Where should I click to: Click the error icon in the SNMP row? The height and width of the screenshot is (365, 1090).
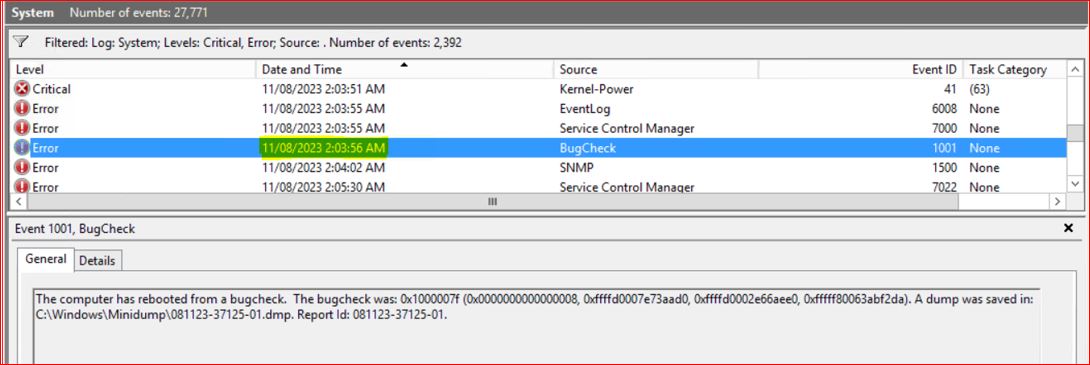(x=22, y=167)
